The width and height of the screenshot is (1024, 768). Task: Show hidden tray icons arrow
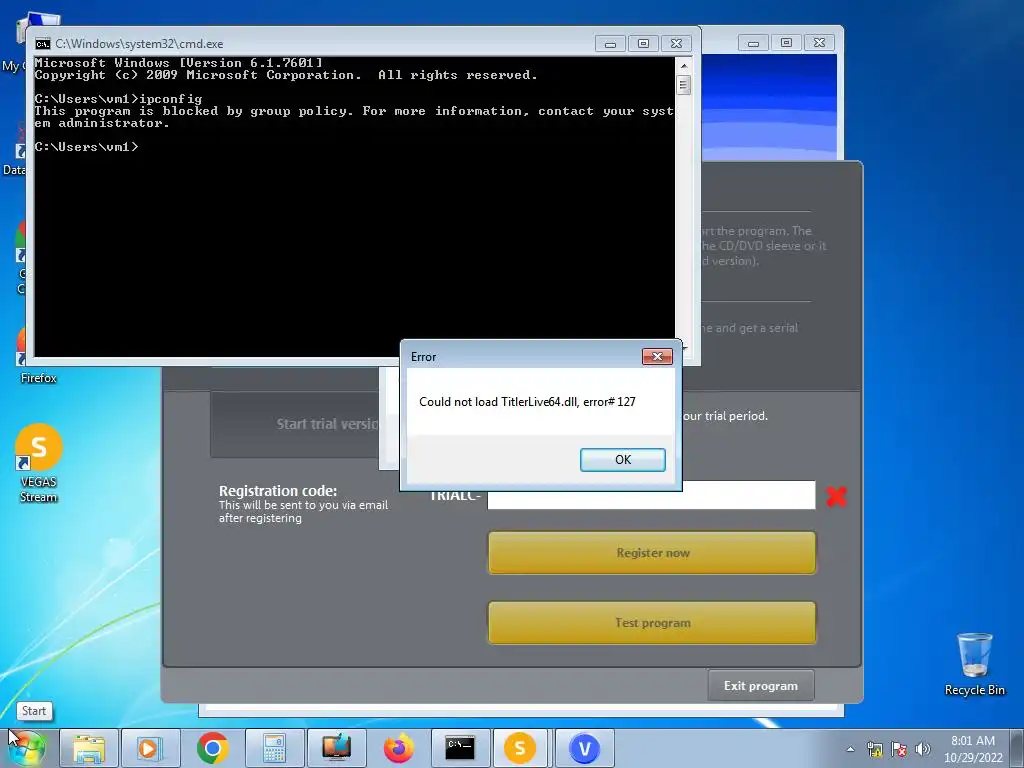click(x=850, y=749)
